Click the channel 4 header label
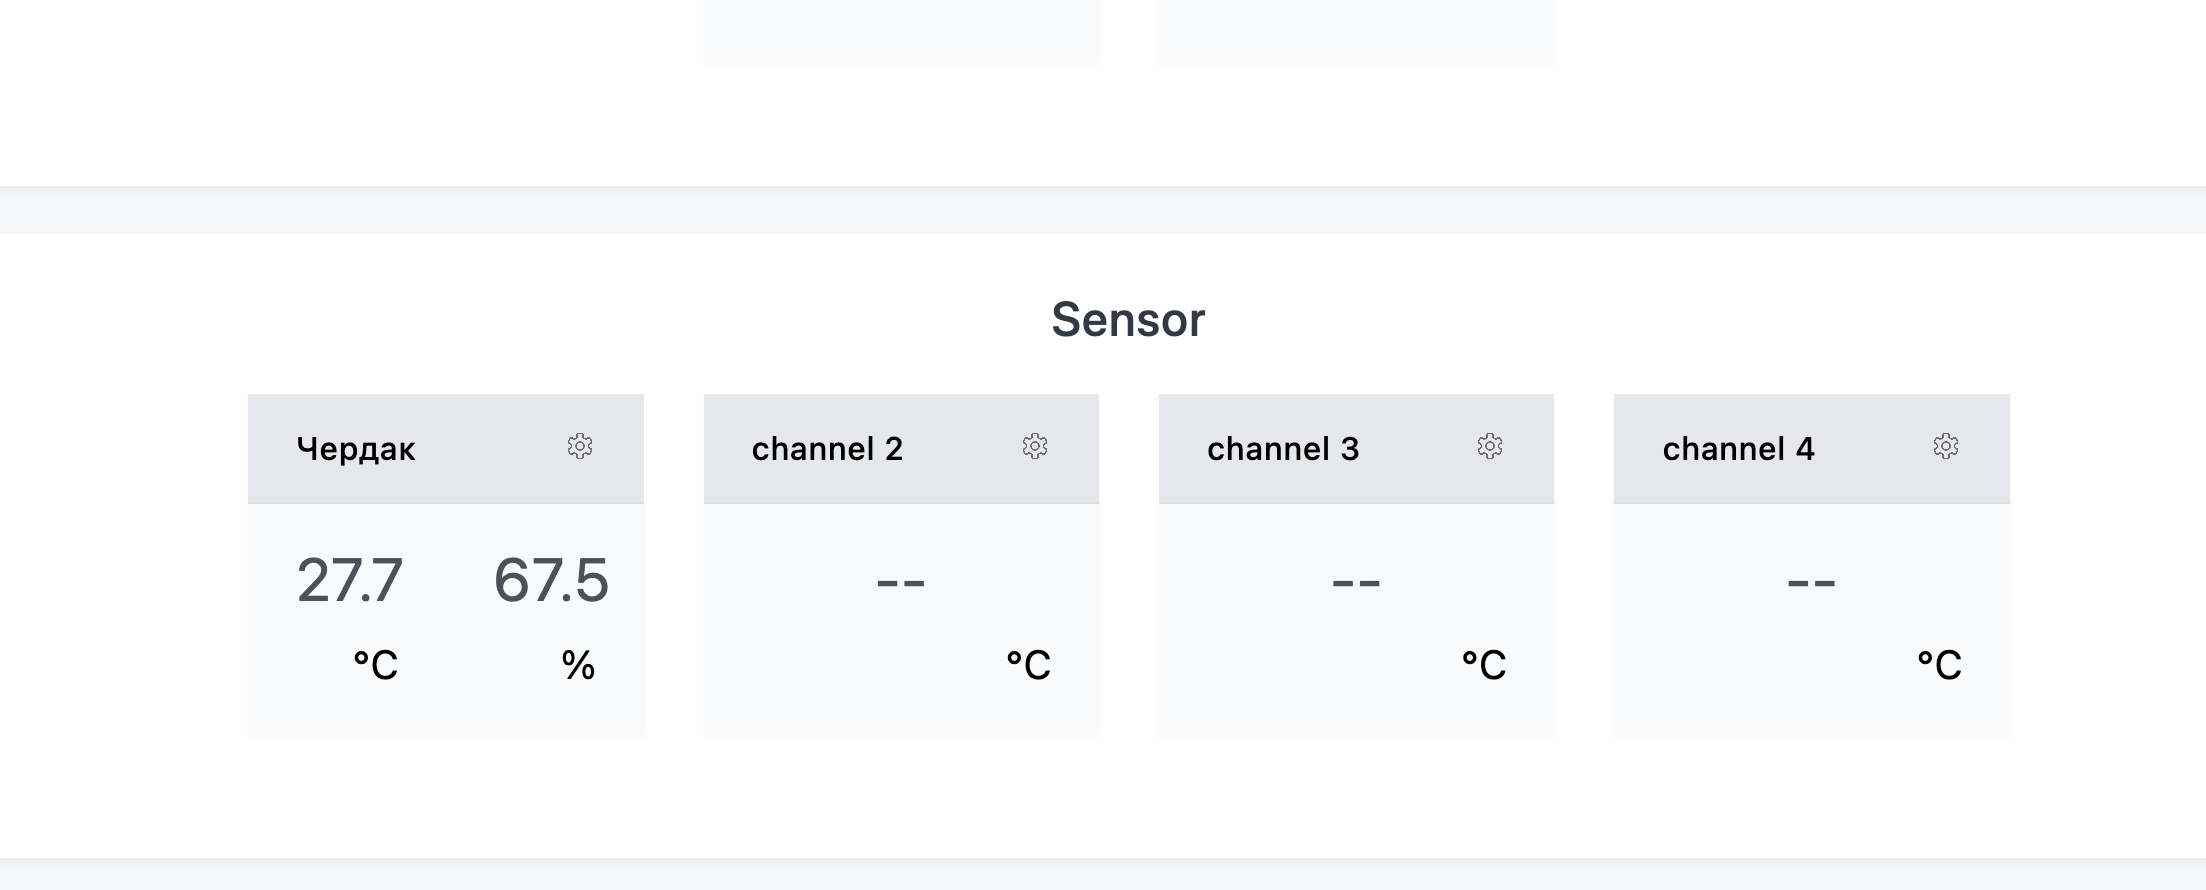The image size is (2206, 890). click(1738, 449)
